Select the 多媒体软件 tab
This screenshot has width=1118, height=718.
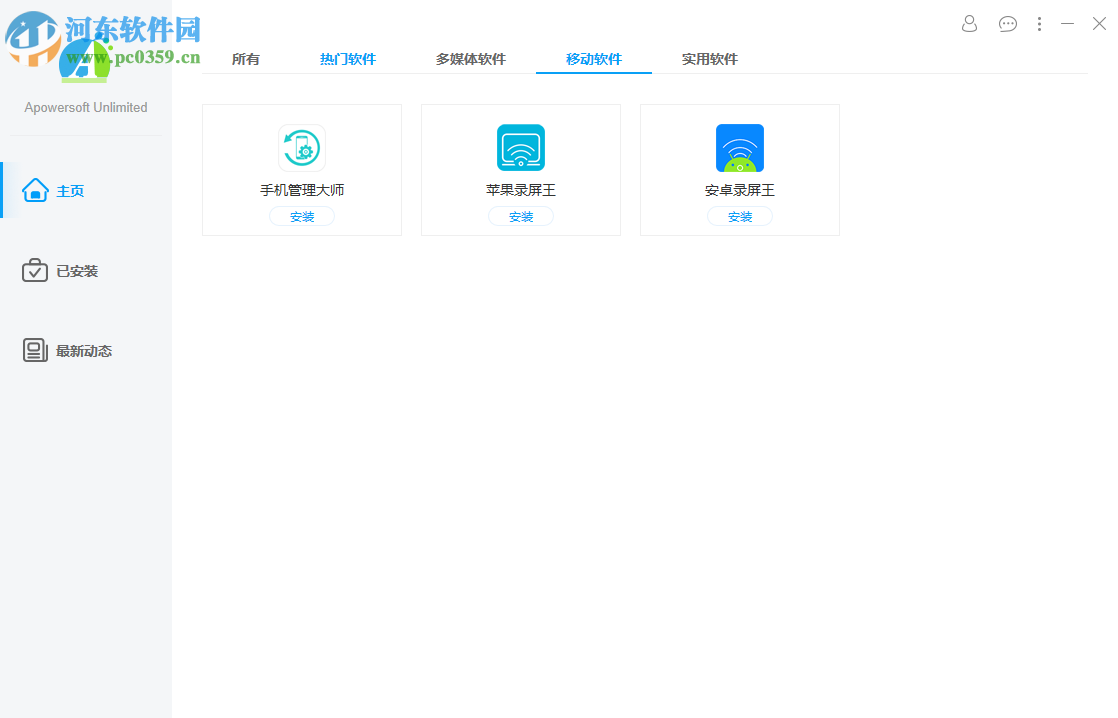pos(470,59)
